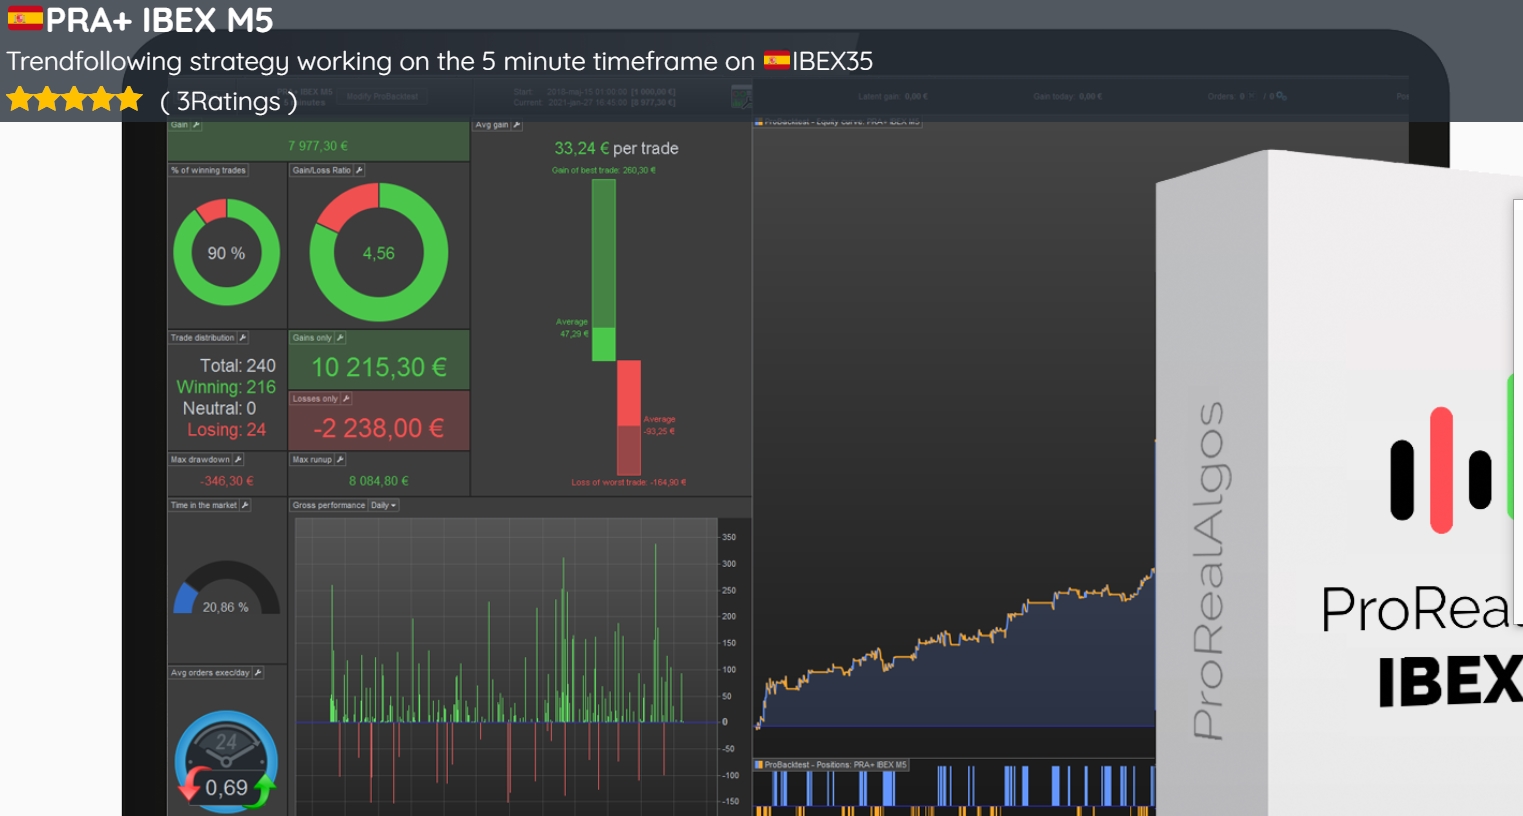
Task: Open the 3Ratings link
Action: pos(229,101)
